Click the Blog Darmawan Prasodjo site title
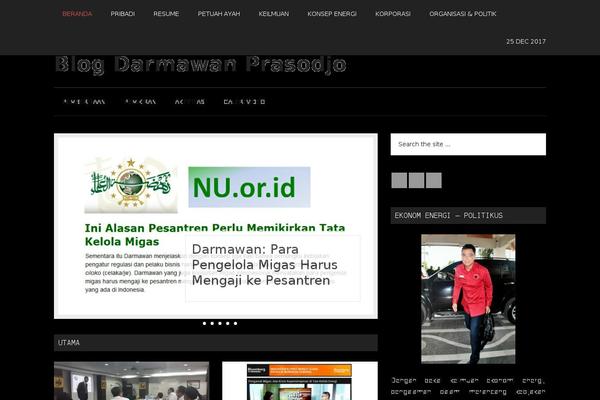Viewport: 600px width, 400px height. (201, 64)
